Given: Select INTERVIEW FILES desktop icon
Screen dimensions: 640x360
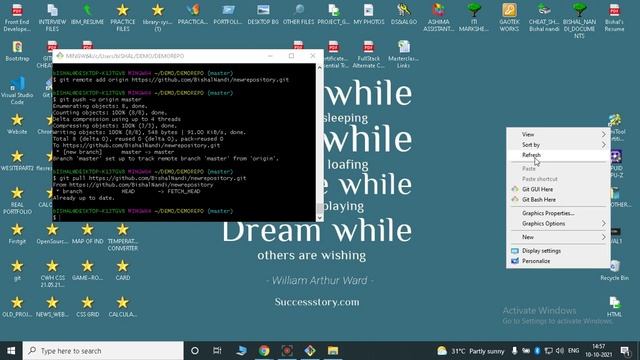Looking at the screenshot, I should click(x=52, y=17).
